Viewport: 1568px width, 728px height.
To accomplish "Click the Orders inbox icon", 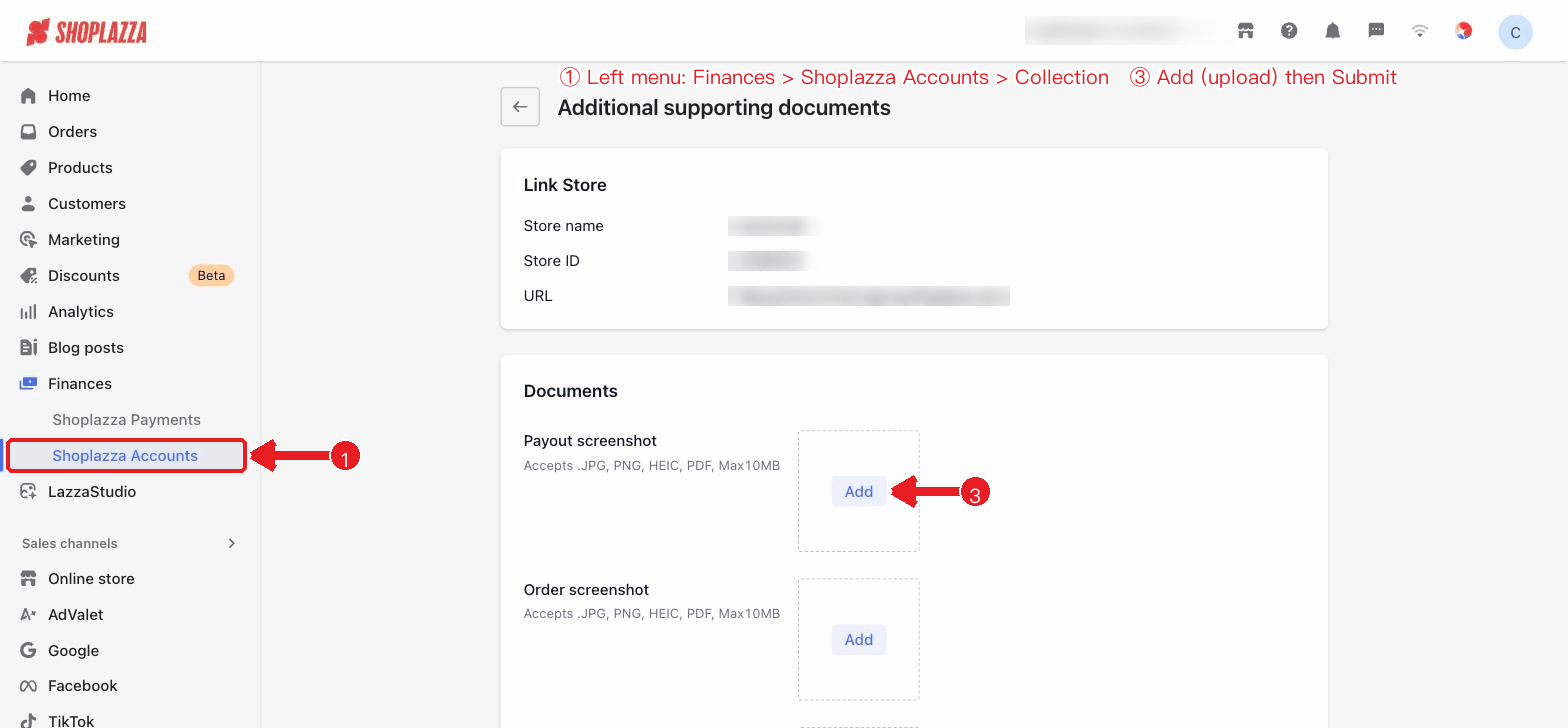I will pyautogui.click(x=28, y=132).
